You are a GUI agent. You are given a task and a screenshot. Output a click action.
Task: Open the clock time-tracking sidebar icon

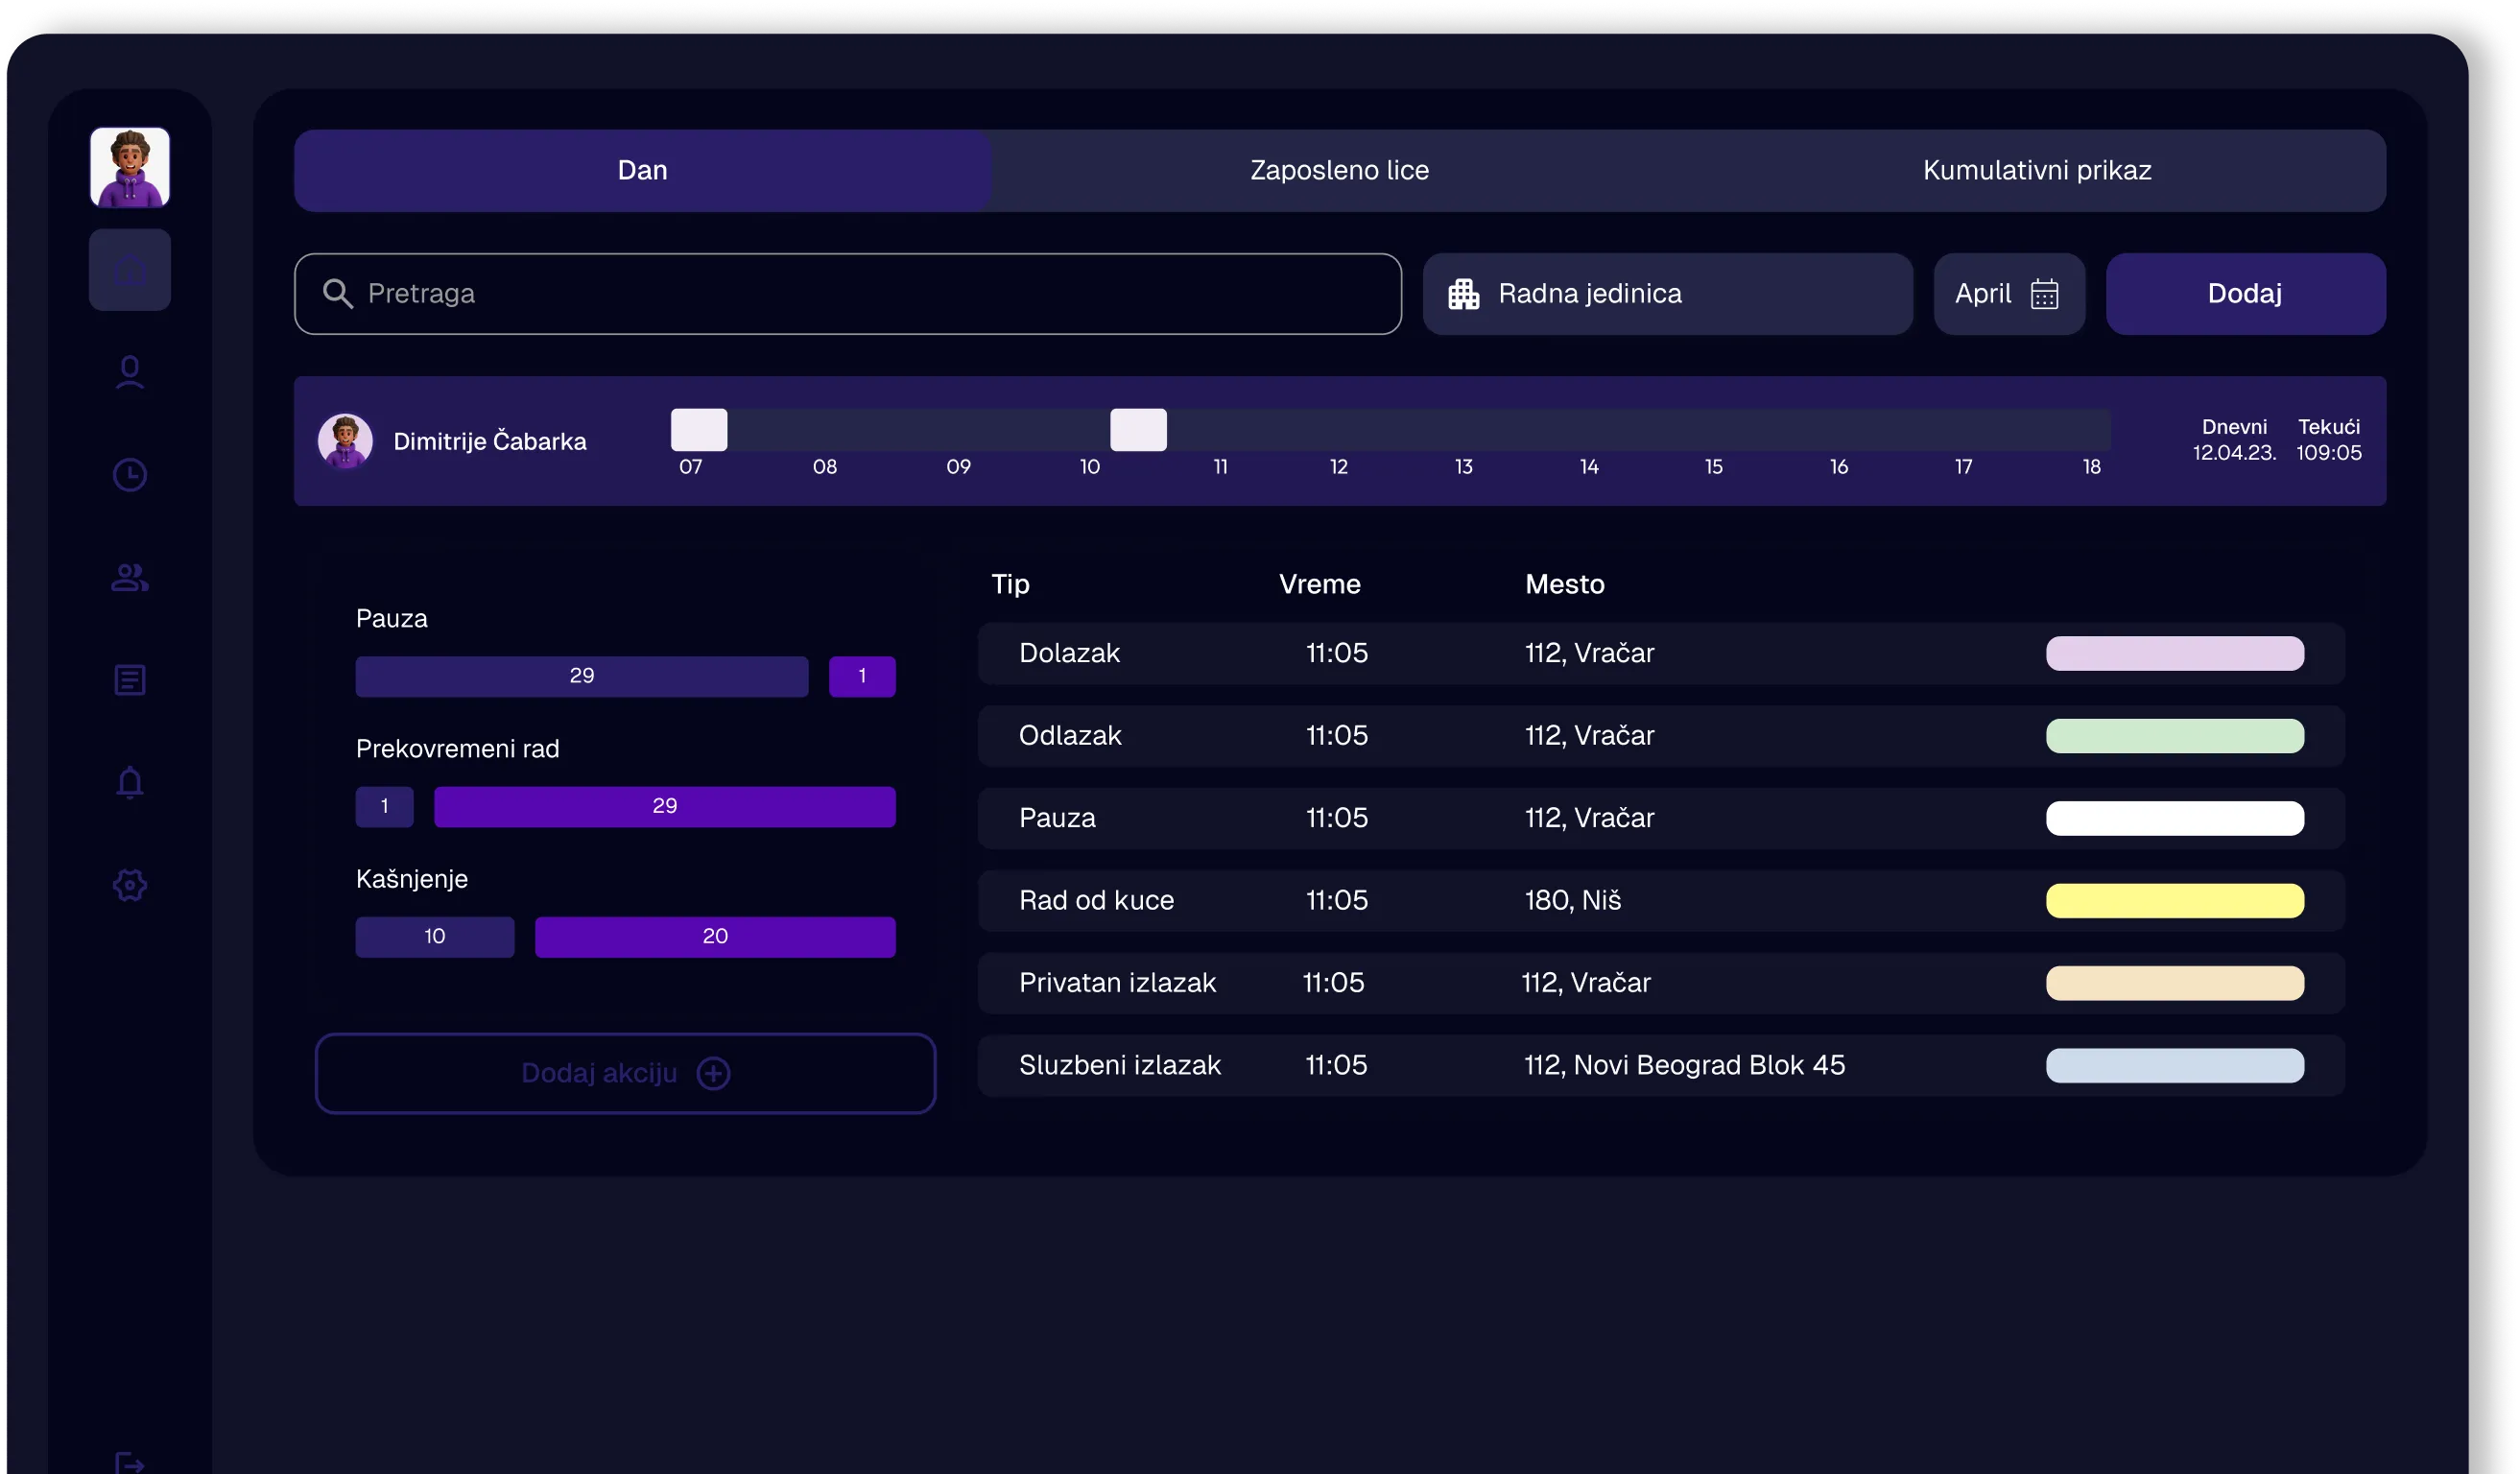[x=130, y=475]
